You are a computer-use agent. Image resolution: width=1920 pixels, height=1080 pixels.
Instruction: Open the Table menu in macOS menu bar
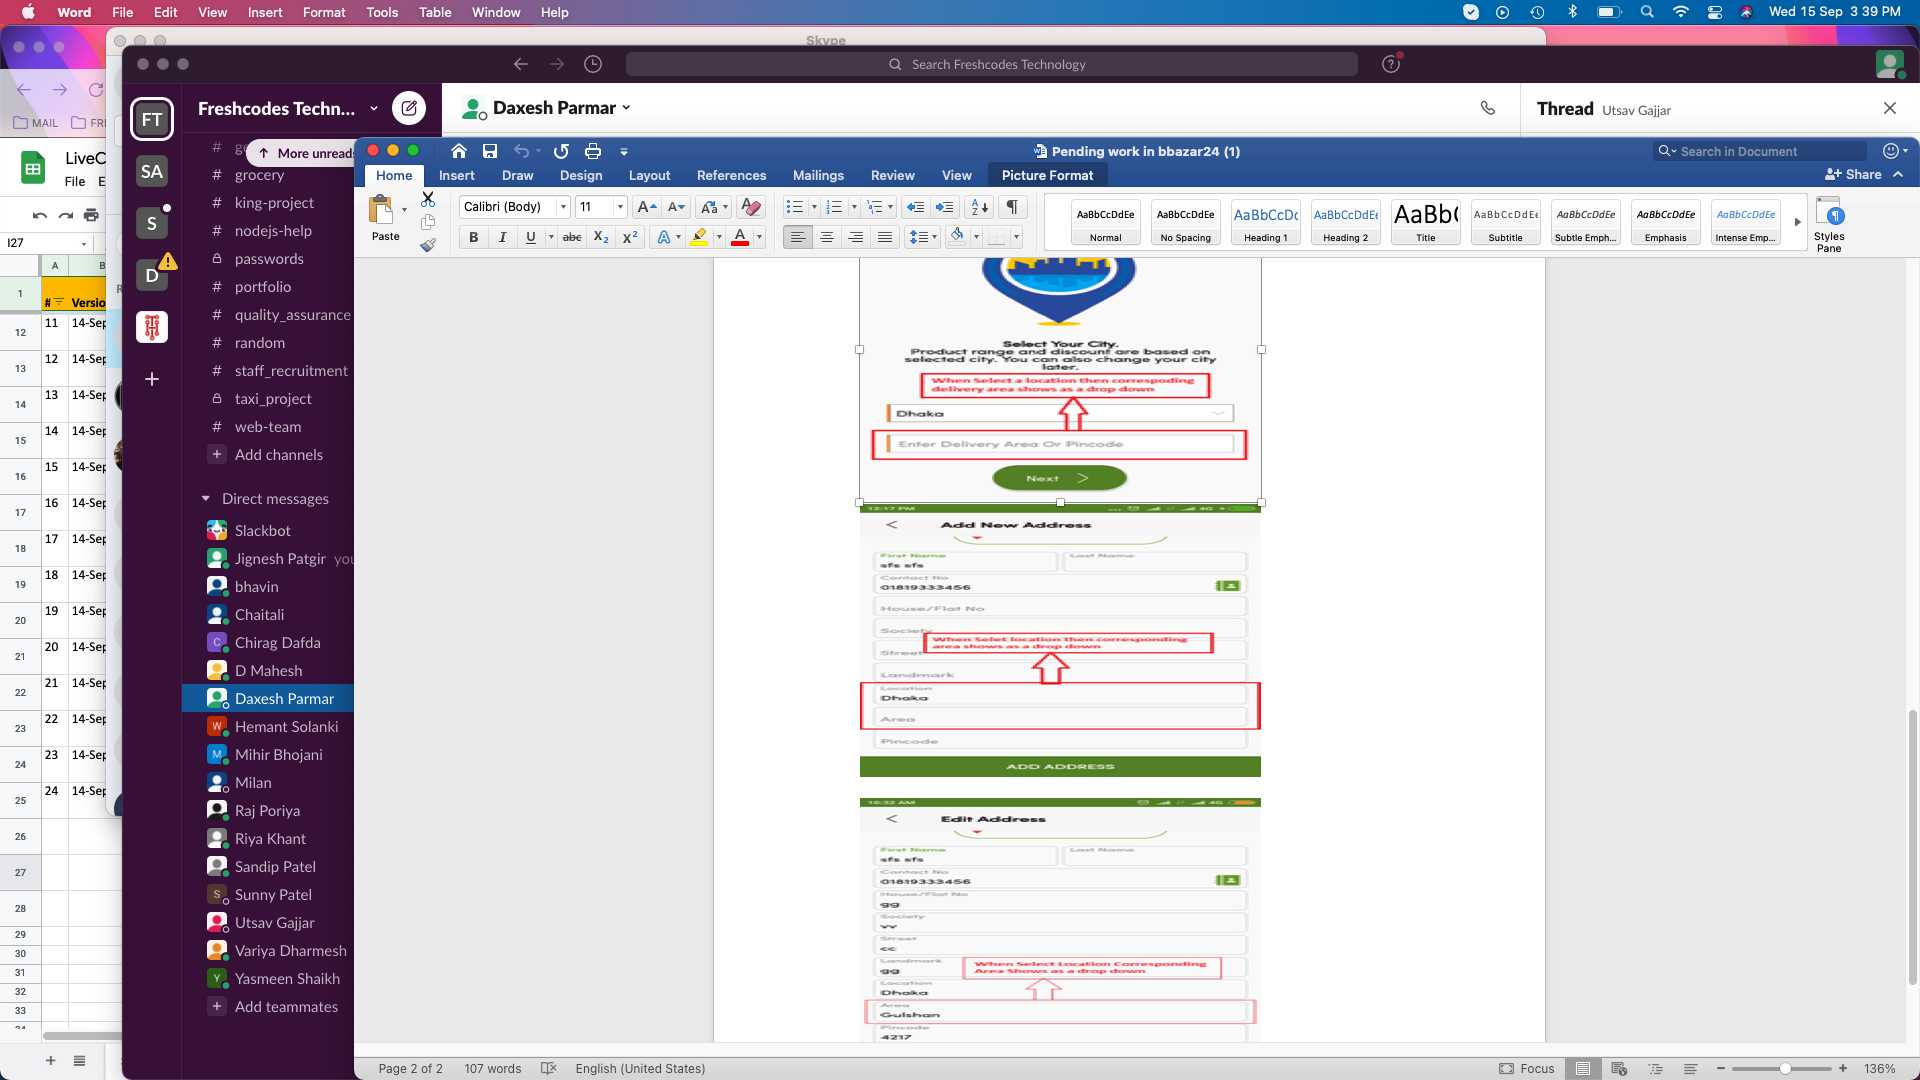(x=435, y=12)
